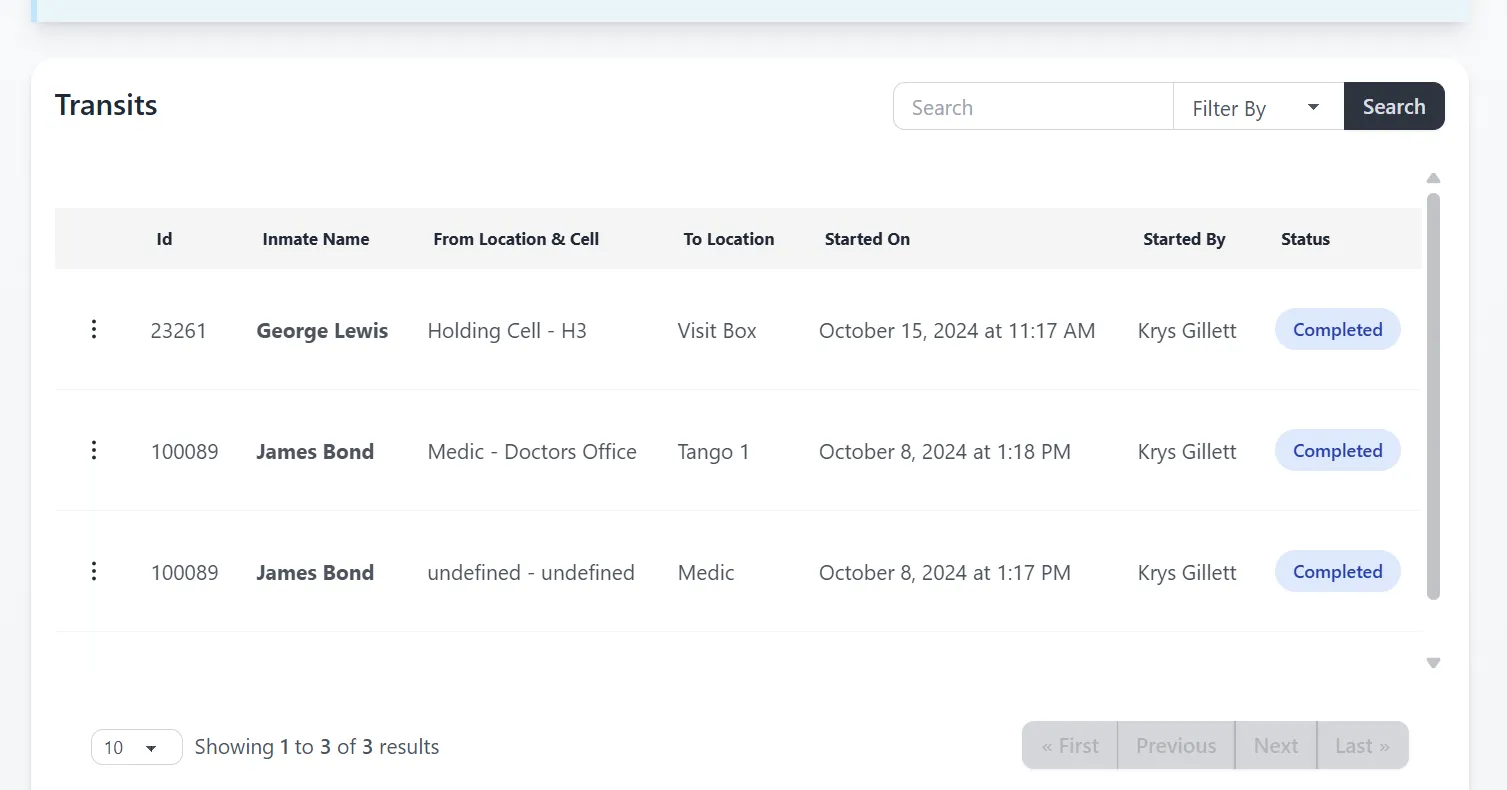Screen dimensions: 1507x790
Task: Sort by the Started On column header
Action: pos(867,239)
